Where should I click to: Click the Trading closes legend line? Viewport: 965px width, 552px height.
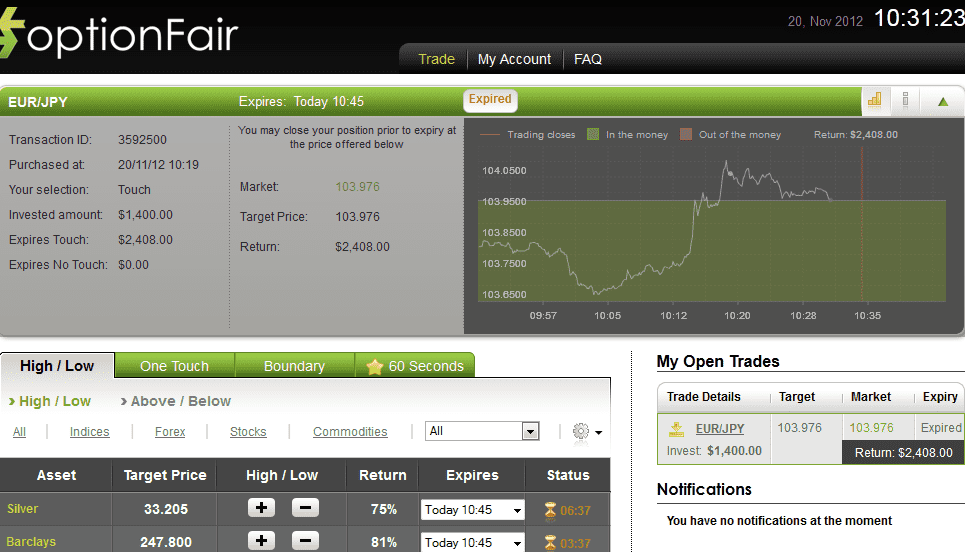tap(490, 134)
